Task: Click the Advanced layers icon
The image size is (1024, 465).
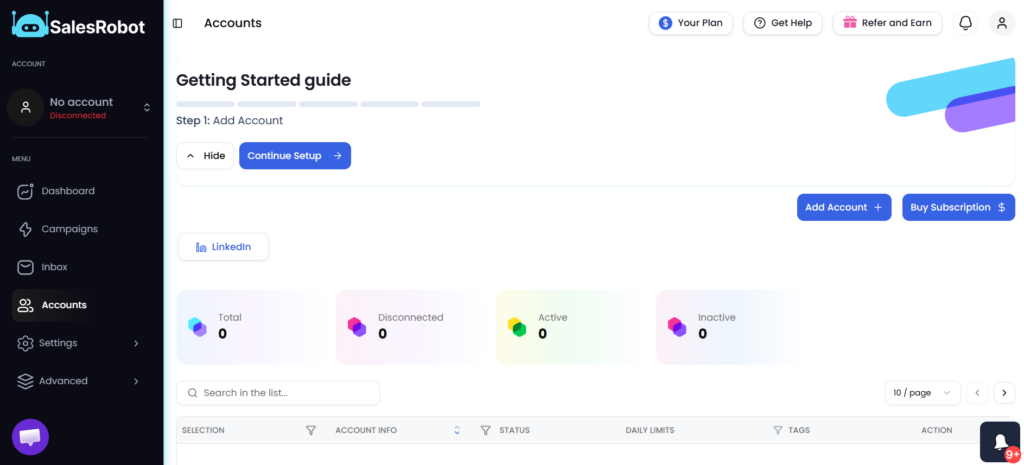Action: click(25, 381)
